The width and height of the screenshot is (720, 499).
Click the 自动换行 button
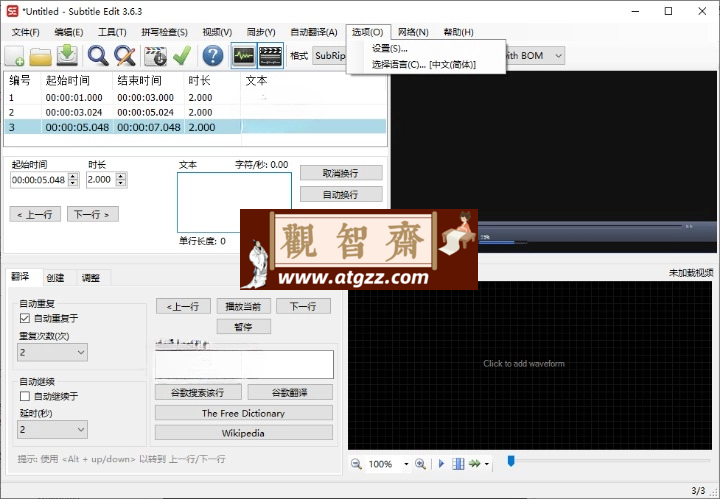(x=341, y=195)
